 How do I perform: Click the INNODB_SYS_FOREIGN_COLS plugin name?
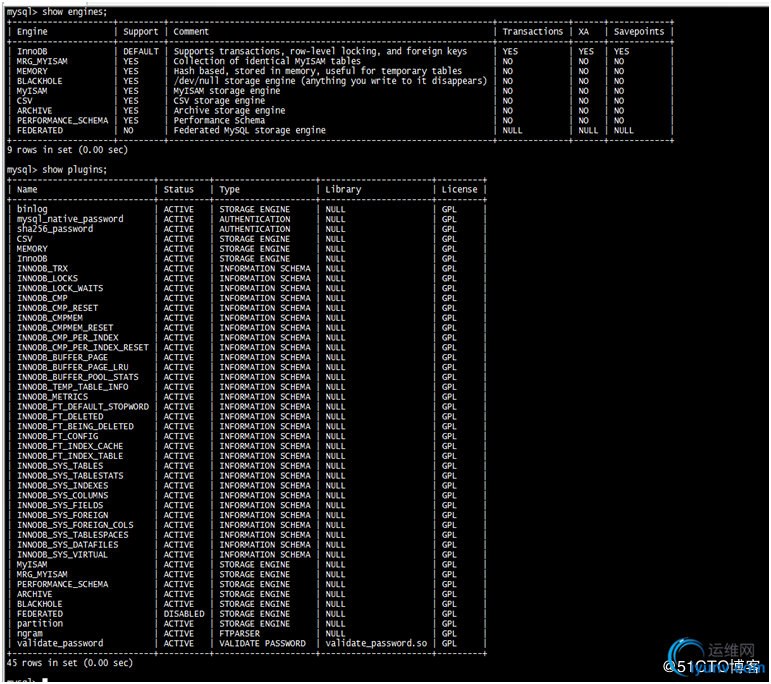point(75,525)
